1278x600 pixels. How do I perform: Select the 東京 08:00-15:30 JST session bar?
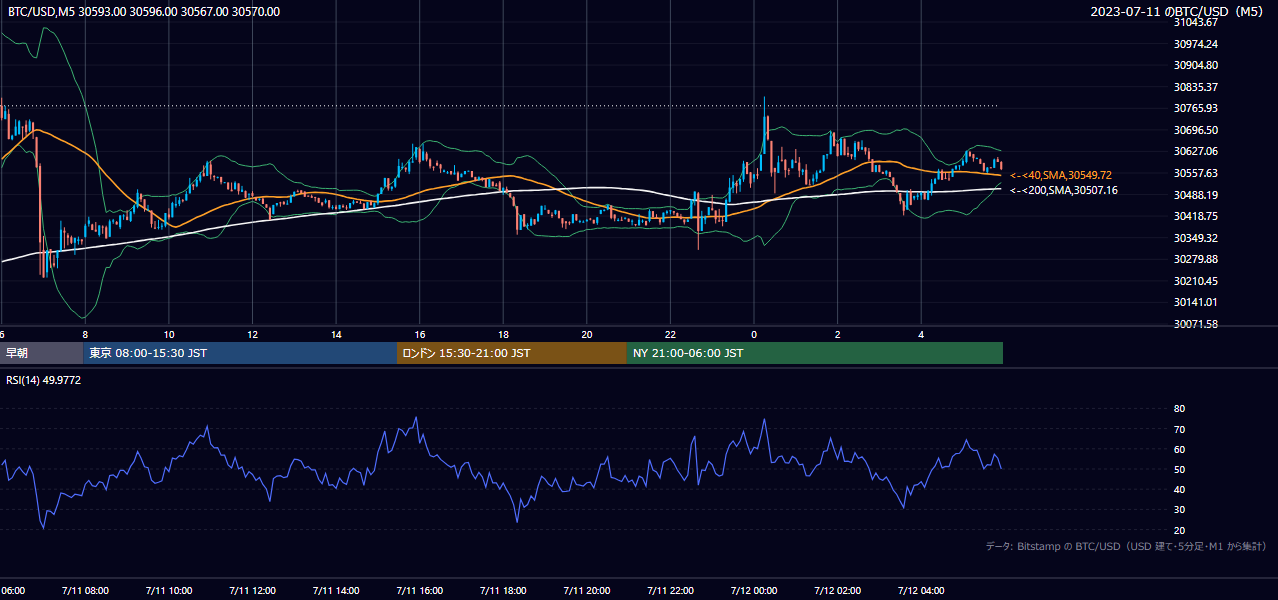(241, 353)
